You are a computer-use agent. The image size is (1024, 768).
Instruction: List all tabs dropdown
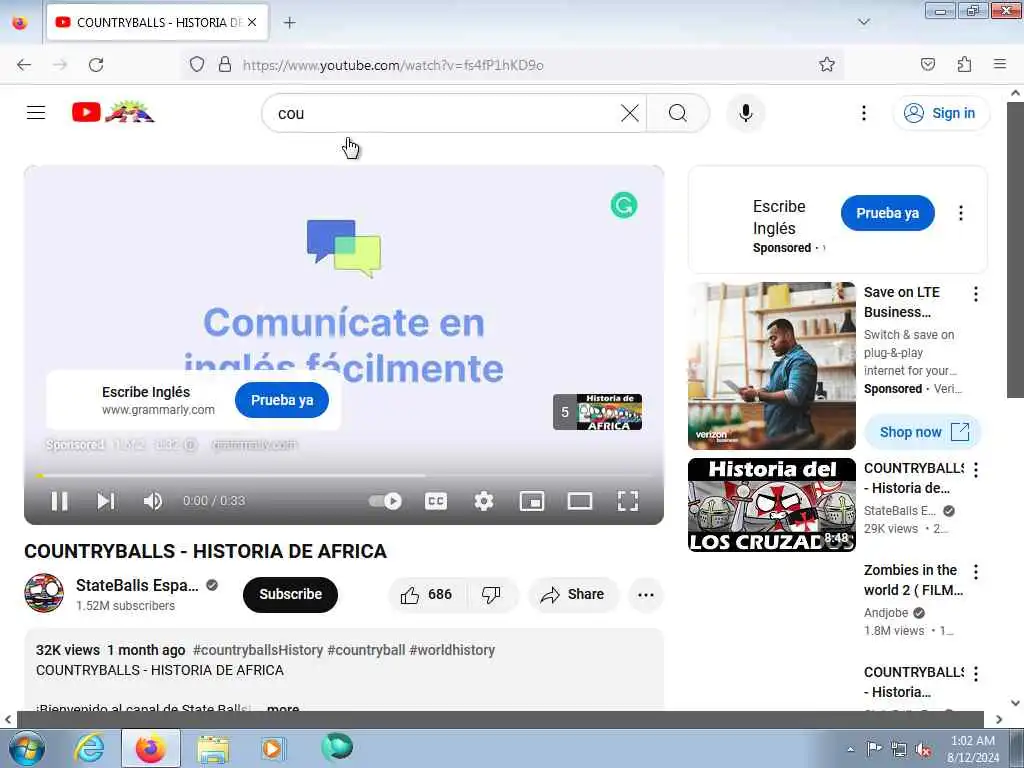coord(863,22)
